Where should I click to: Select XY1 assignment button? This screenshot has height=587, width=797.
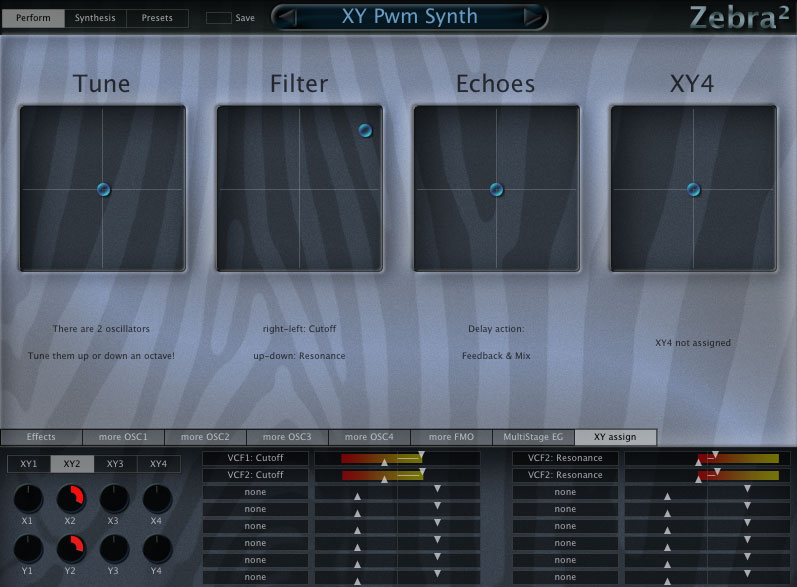(x=29, y=464)
